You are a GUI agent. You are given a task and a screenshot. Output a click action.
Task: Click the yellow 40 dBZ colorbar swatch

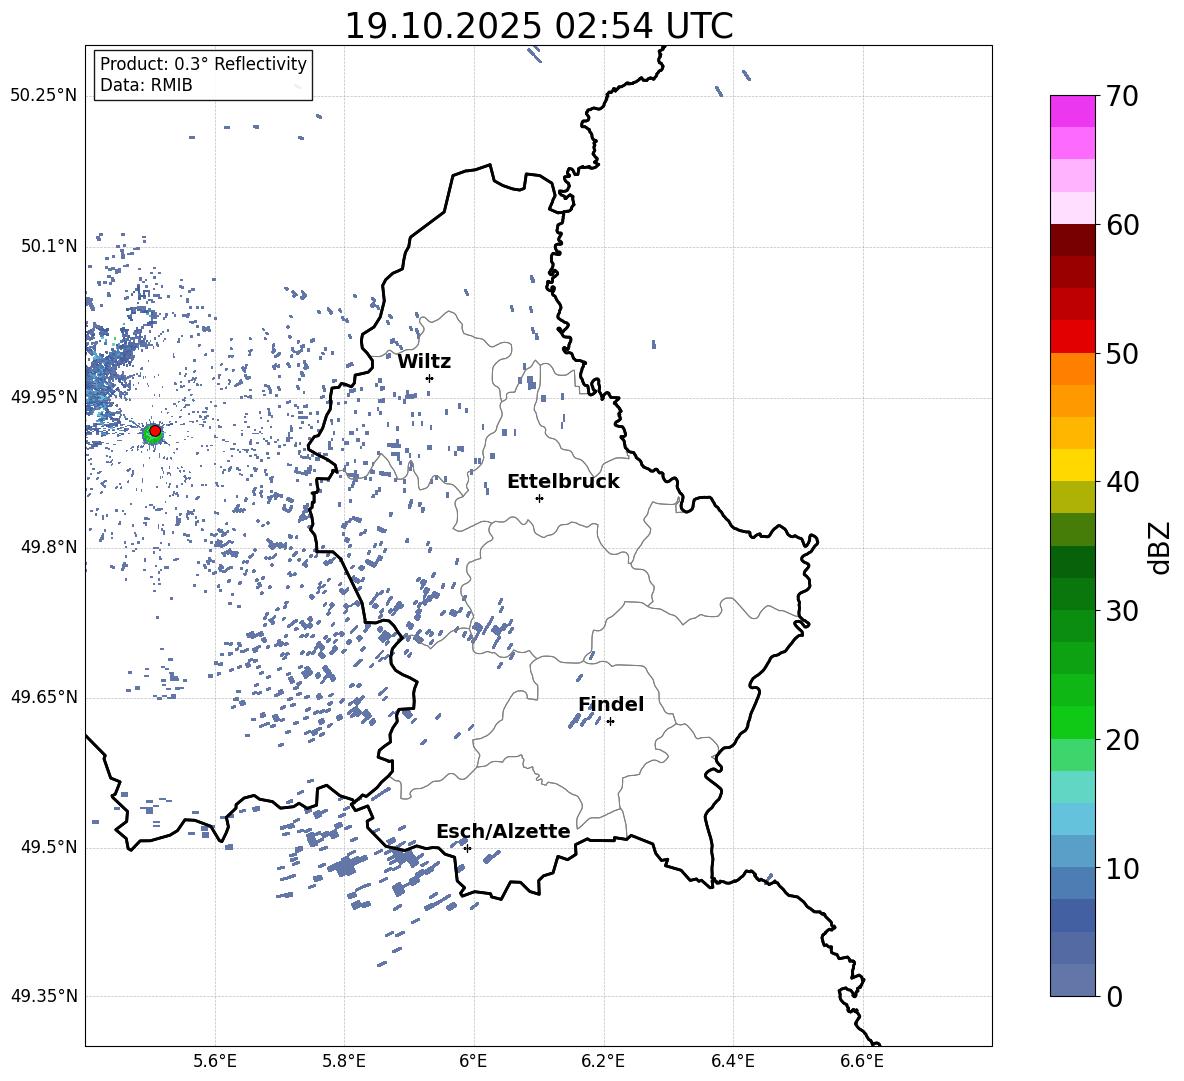(x=1073, y=465)
